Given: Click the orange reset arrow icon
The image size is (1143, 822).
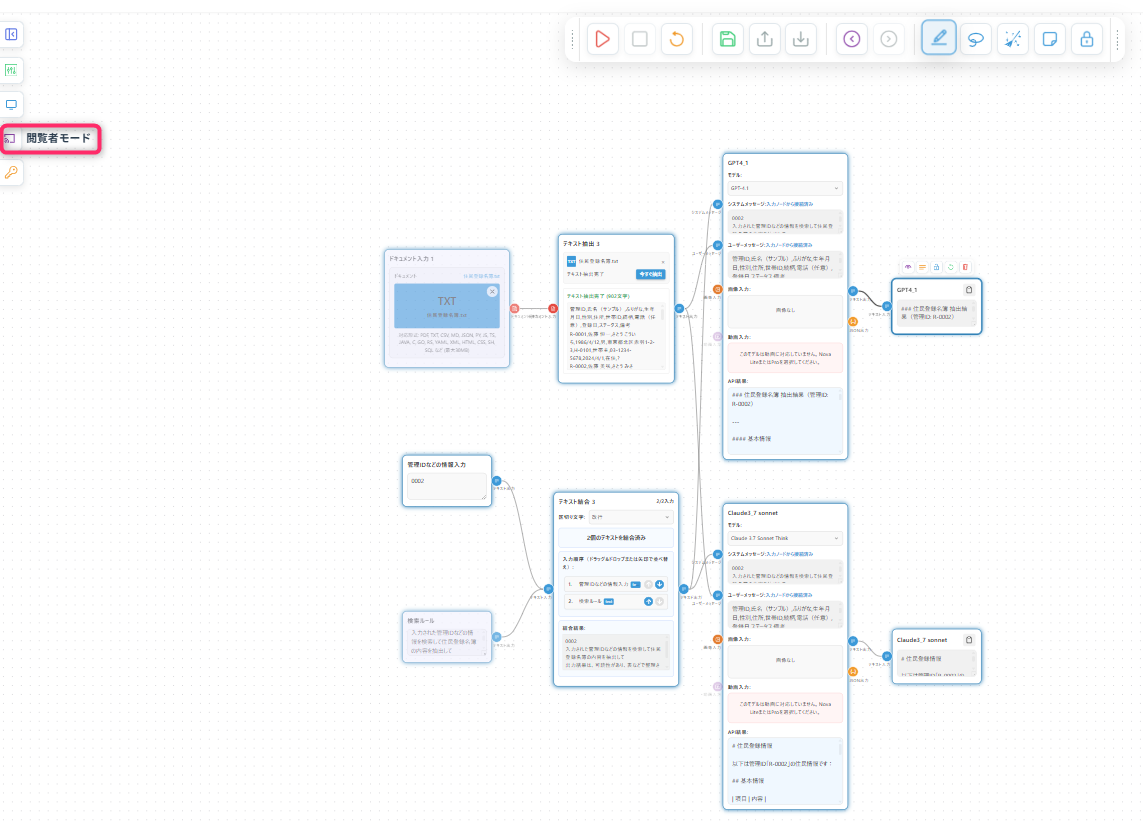Looking at the screenshot, I should coord(676,39).
